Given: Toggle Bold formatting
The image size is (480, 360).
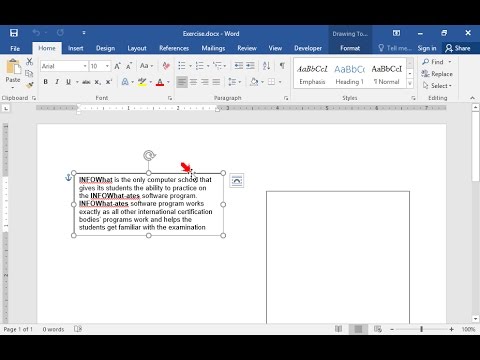Looking at the screenshot, I should pos(46,82).
